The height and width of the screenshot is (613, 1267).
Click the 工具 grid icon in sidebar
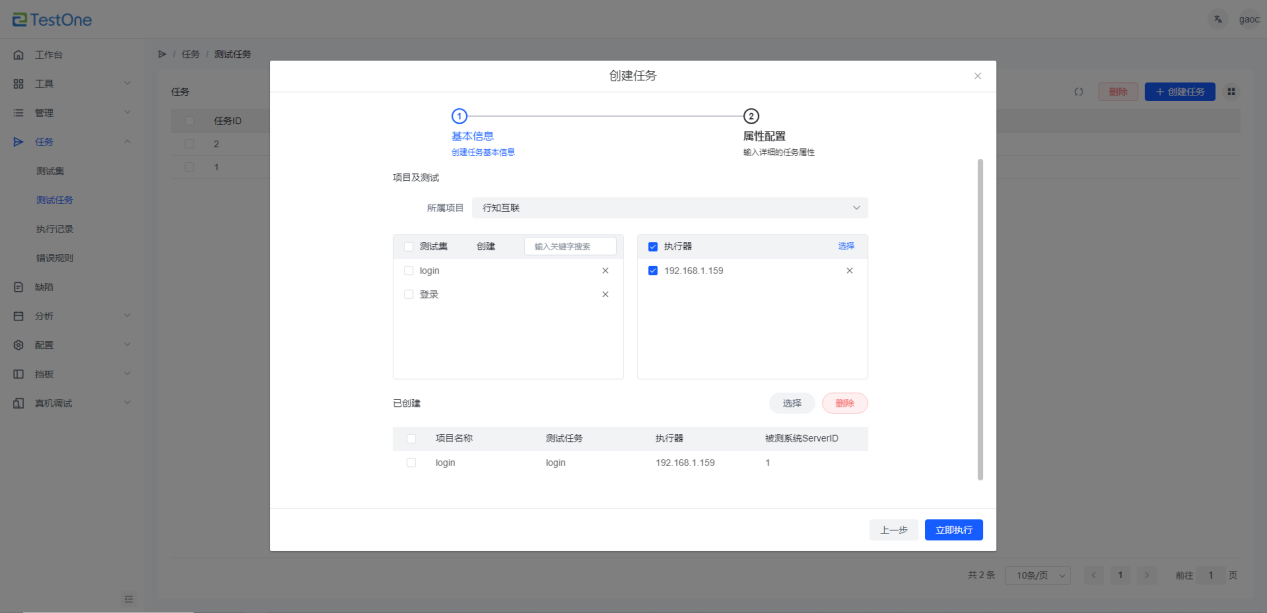coord(18,84)
